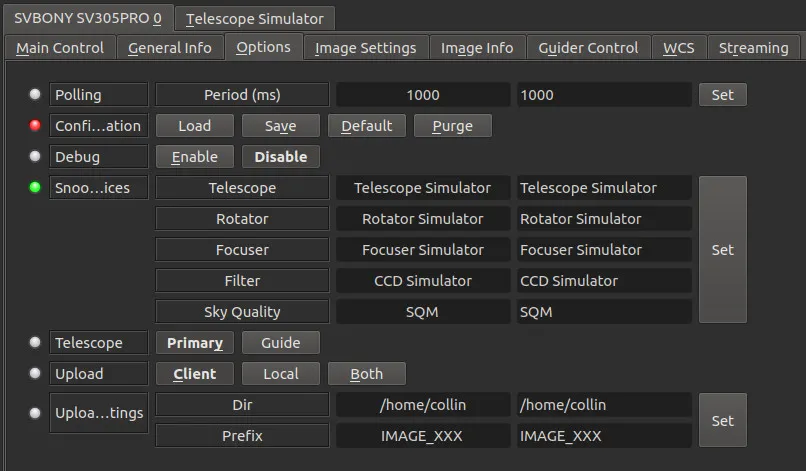Click the Upload property label
The height and width of the screenshot is (471, 806).
pyautogui.click(x=99, y=374)
